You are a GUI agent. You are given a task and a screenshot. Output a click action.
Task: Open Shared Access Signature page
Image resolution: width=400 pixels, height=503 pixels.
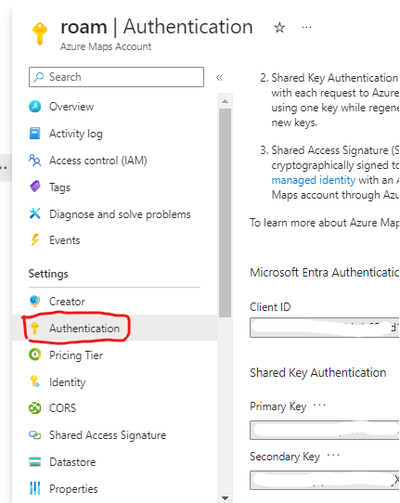click(x=107, y=435)
